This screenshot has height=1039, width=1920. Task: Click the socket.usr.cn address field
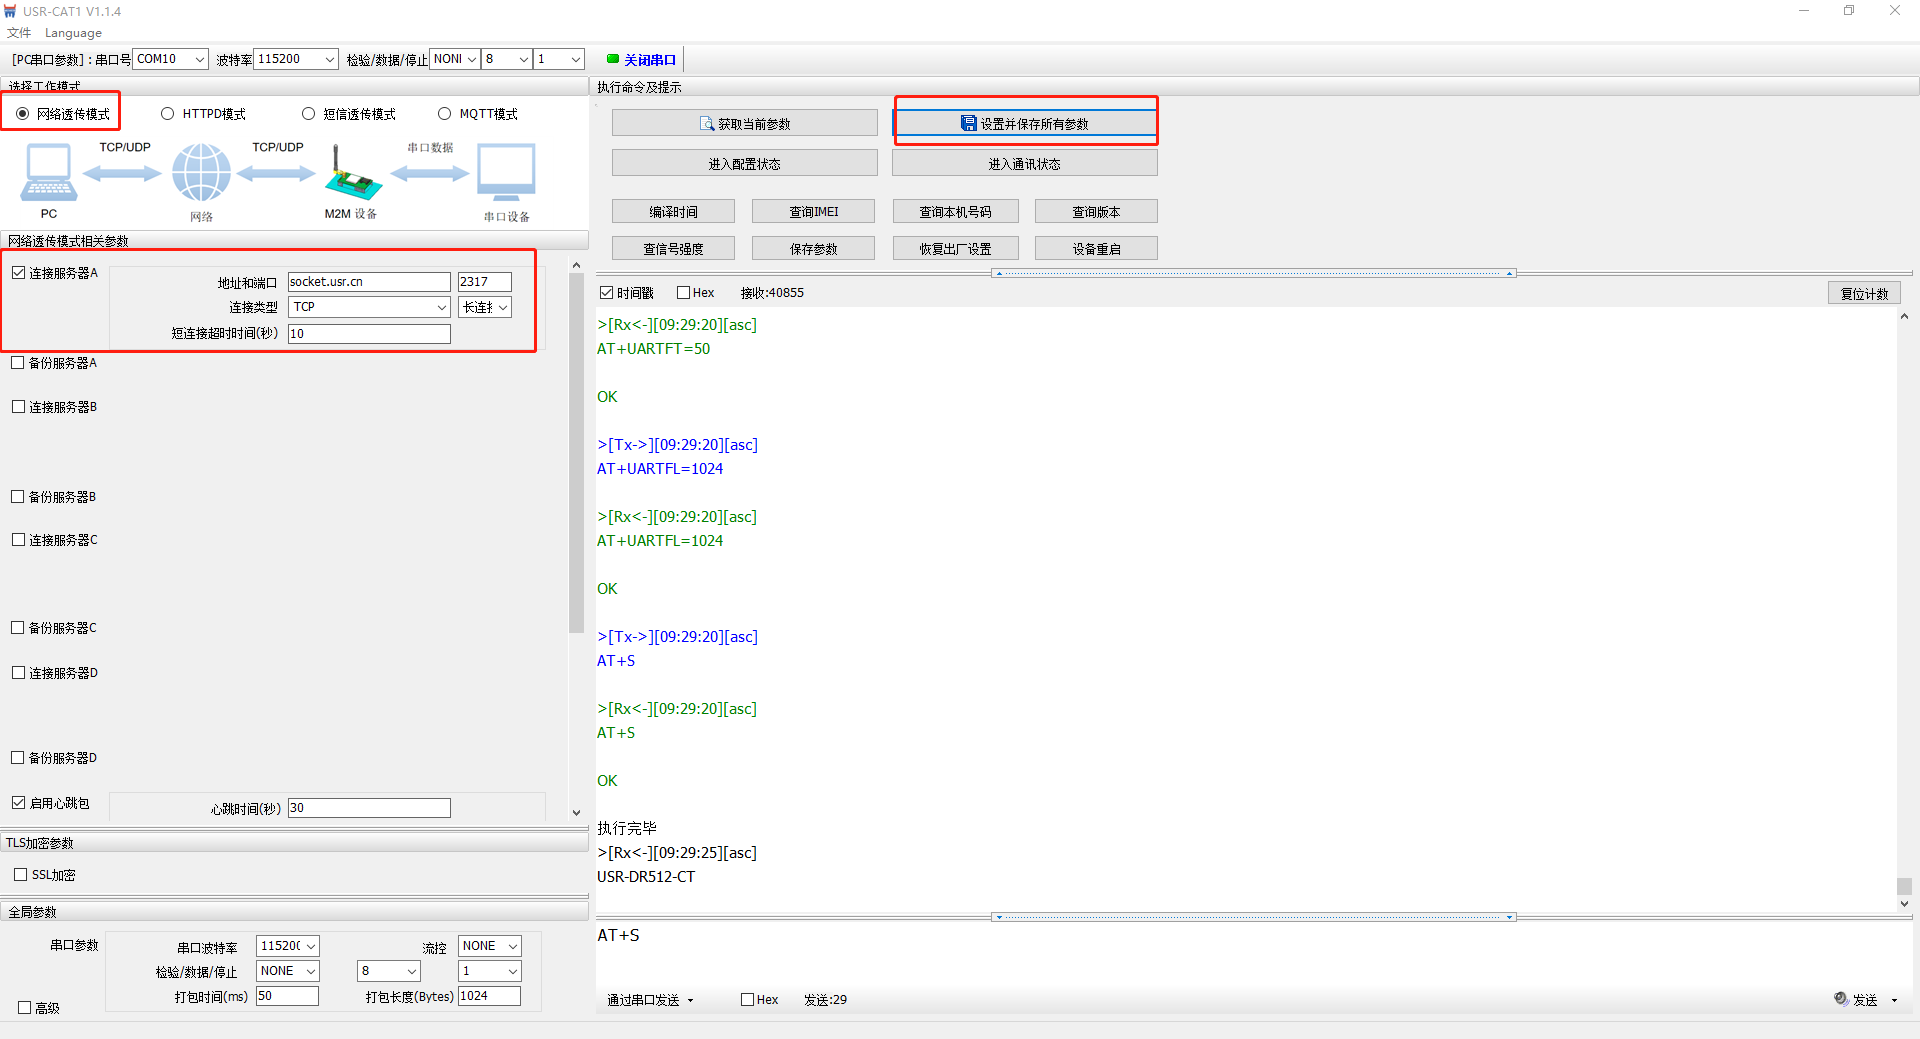pyautogui.click(x=368, y=282)
